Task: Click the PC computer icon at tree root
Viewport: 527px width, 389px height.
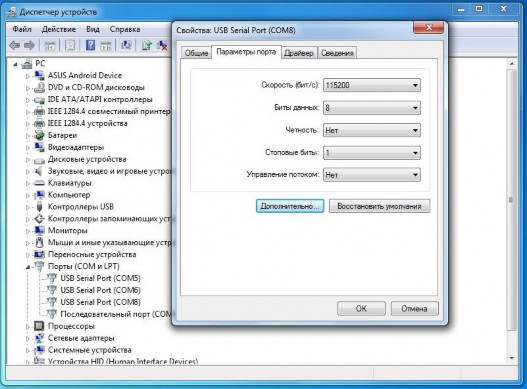Action: point(27,64)
